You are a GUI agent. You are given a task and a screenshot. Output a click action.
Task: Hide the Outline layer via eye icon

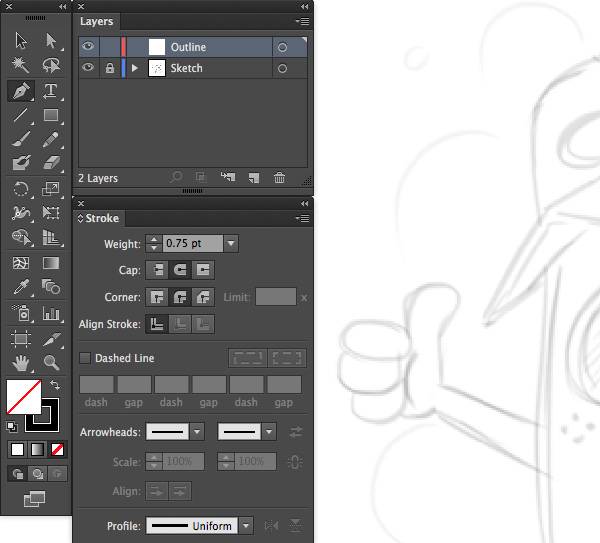[x=88, y=47]
